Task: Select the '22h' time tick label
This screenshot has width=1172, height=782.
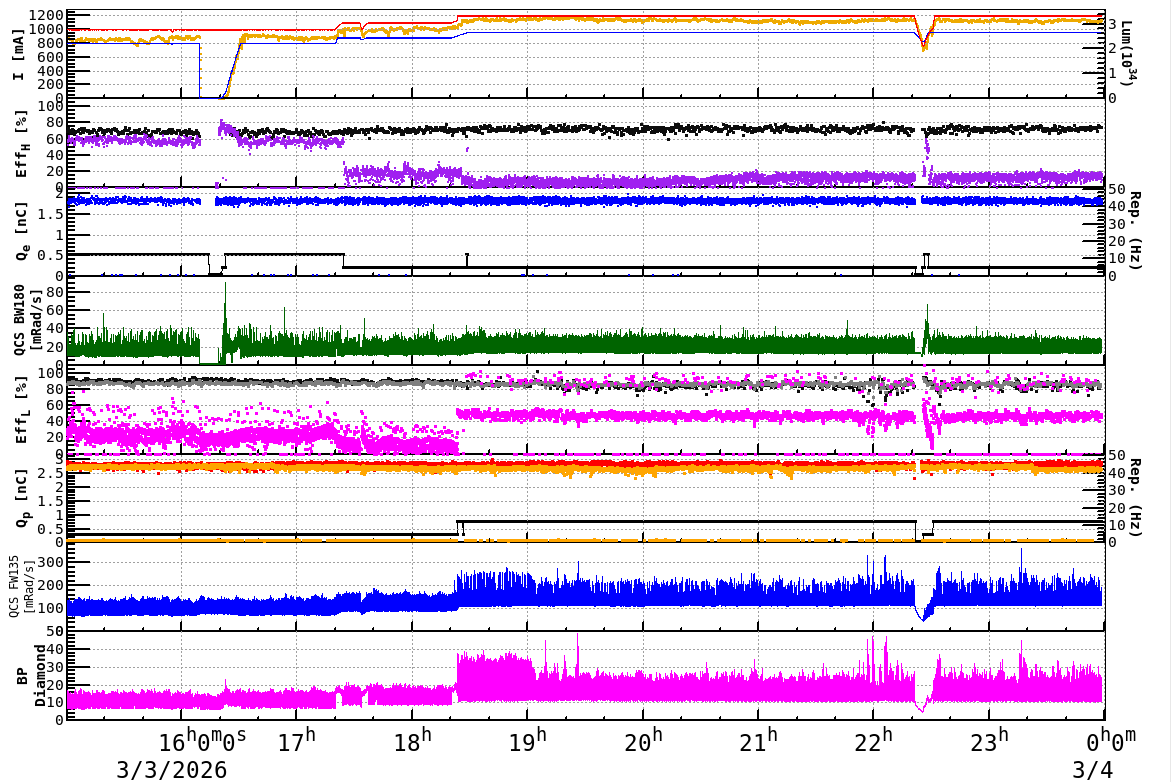Action: tap(874, 741)
